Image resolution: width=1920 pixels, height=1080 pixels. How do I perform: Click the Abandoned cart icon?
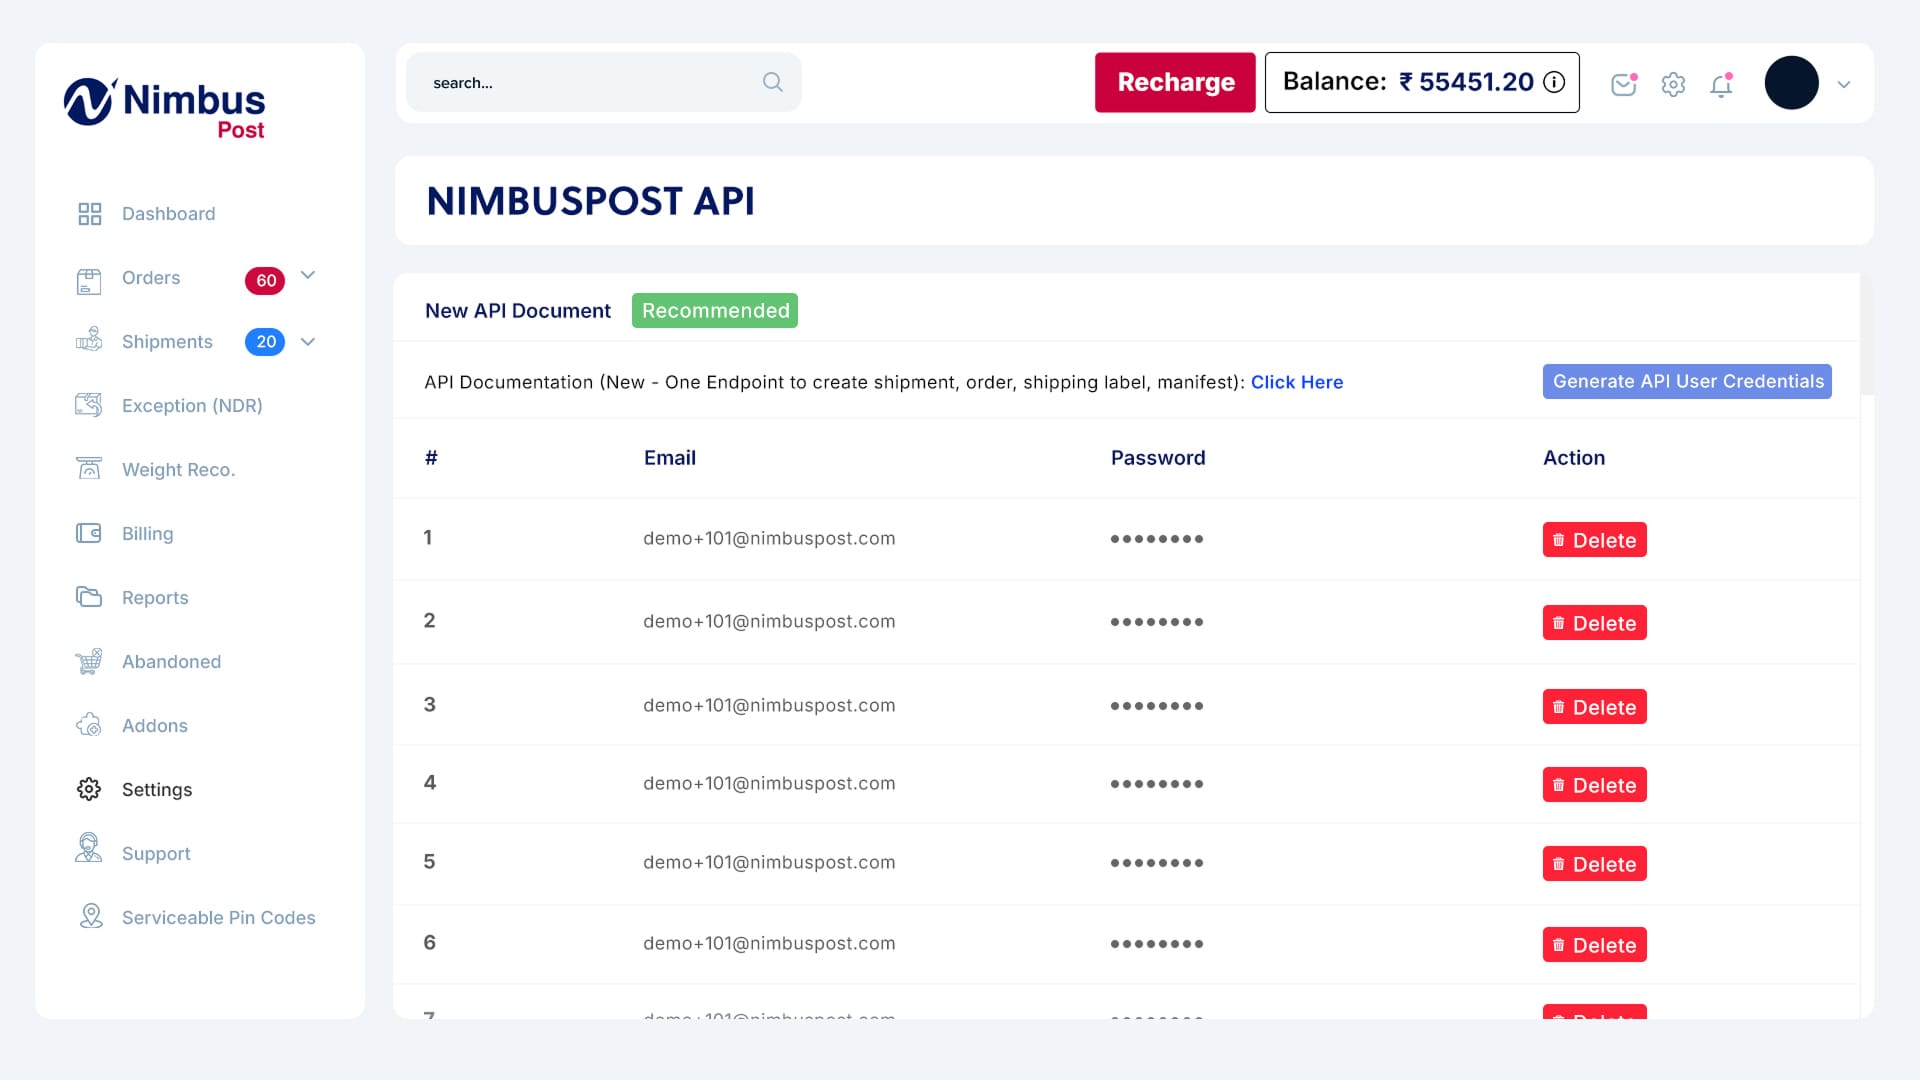click(89, 661)
